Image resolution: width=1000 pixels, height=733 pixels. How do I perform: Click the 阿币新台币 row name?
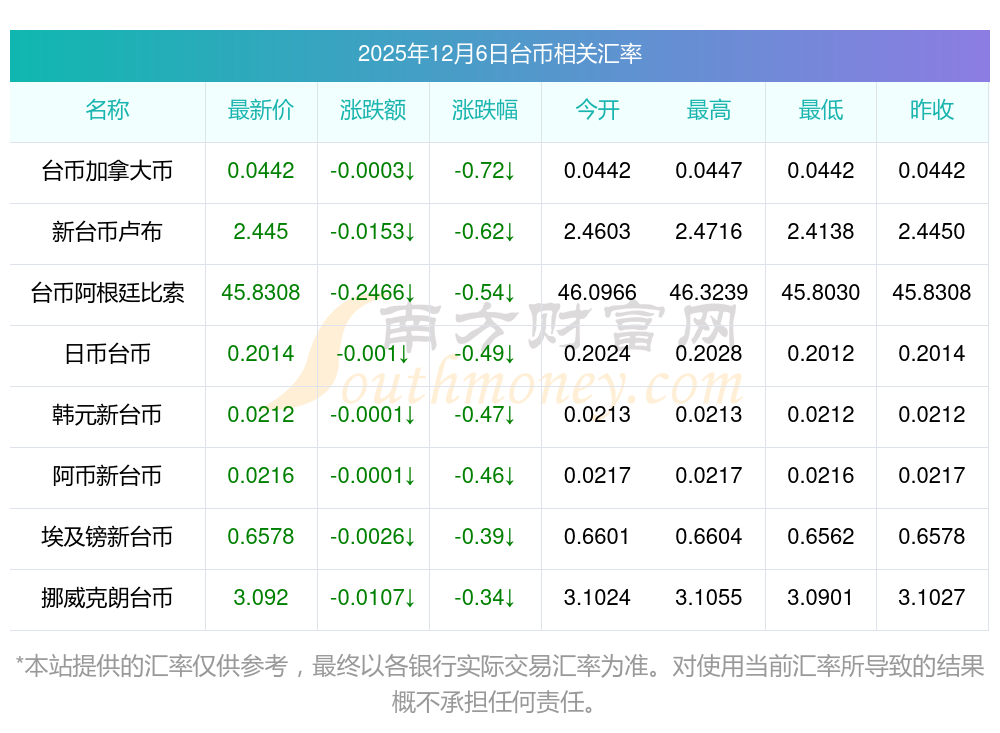pos(107,476)
